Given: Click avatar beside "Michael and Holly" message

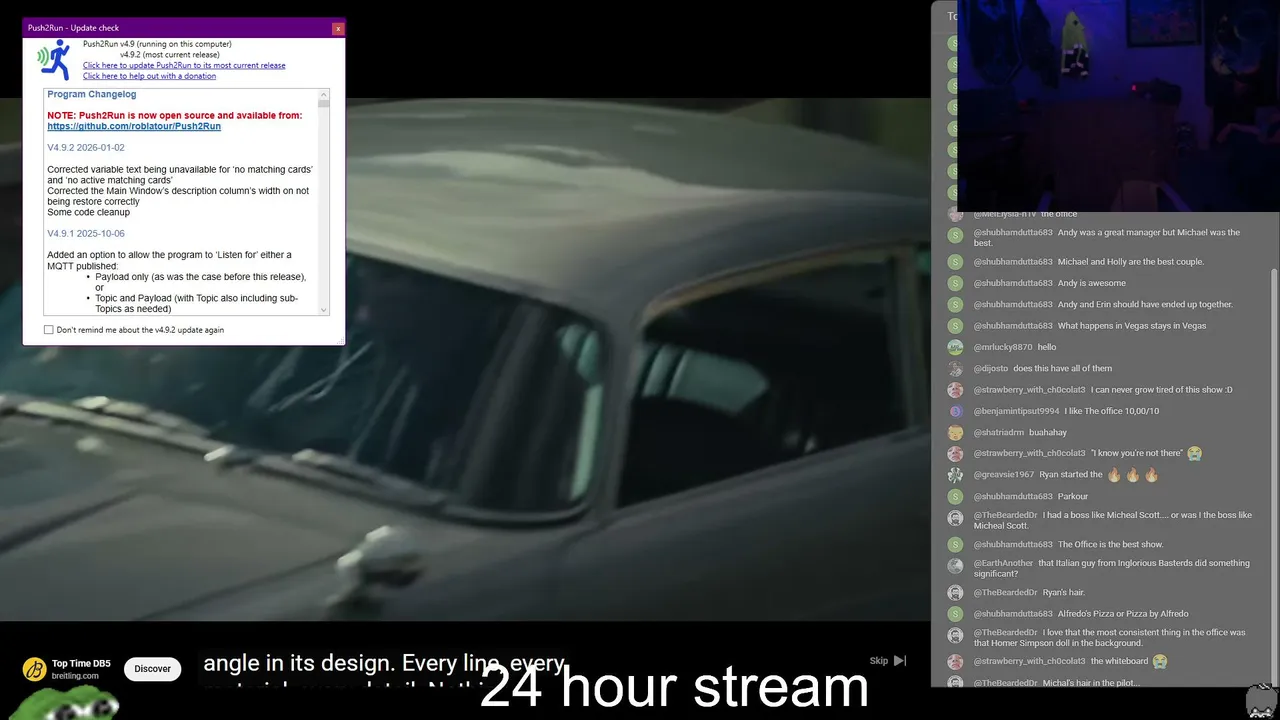Looking at the screenshot, I should click(x=955, y=262).
